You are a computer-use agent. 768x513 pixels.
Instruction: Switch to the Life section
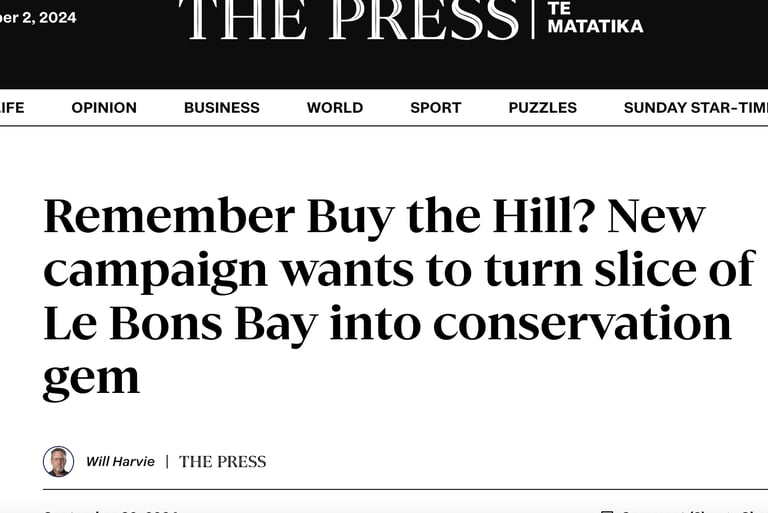point(12,108)
